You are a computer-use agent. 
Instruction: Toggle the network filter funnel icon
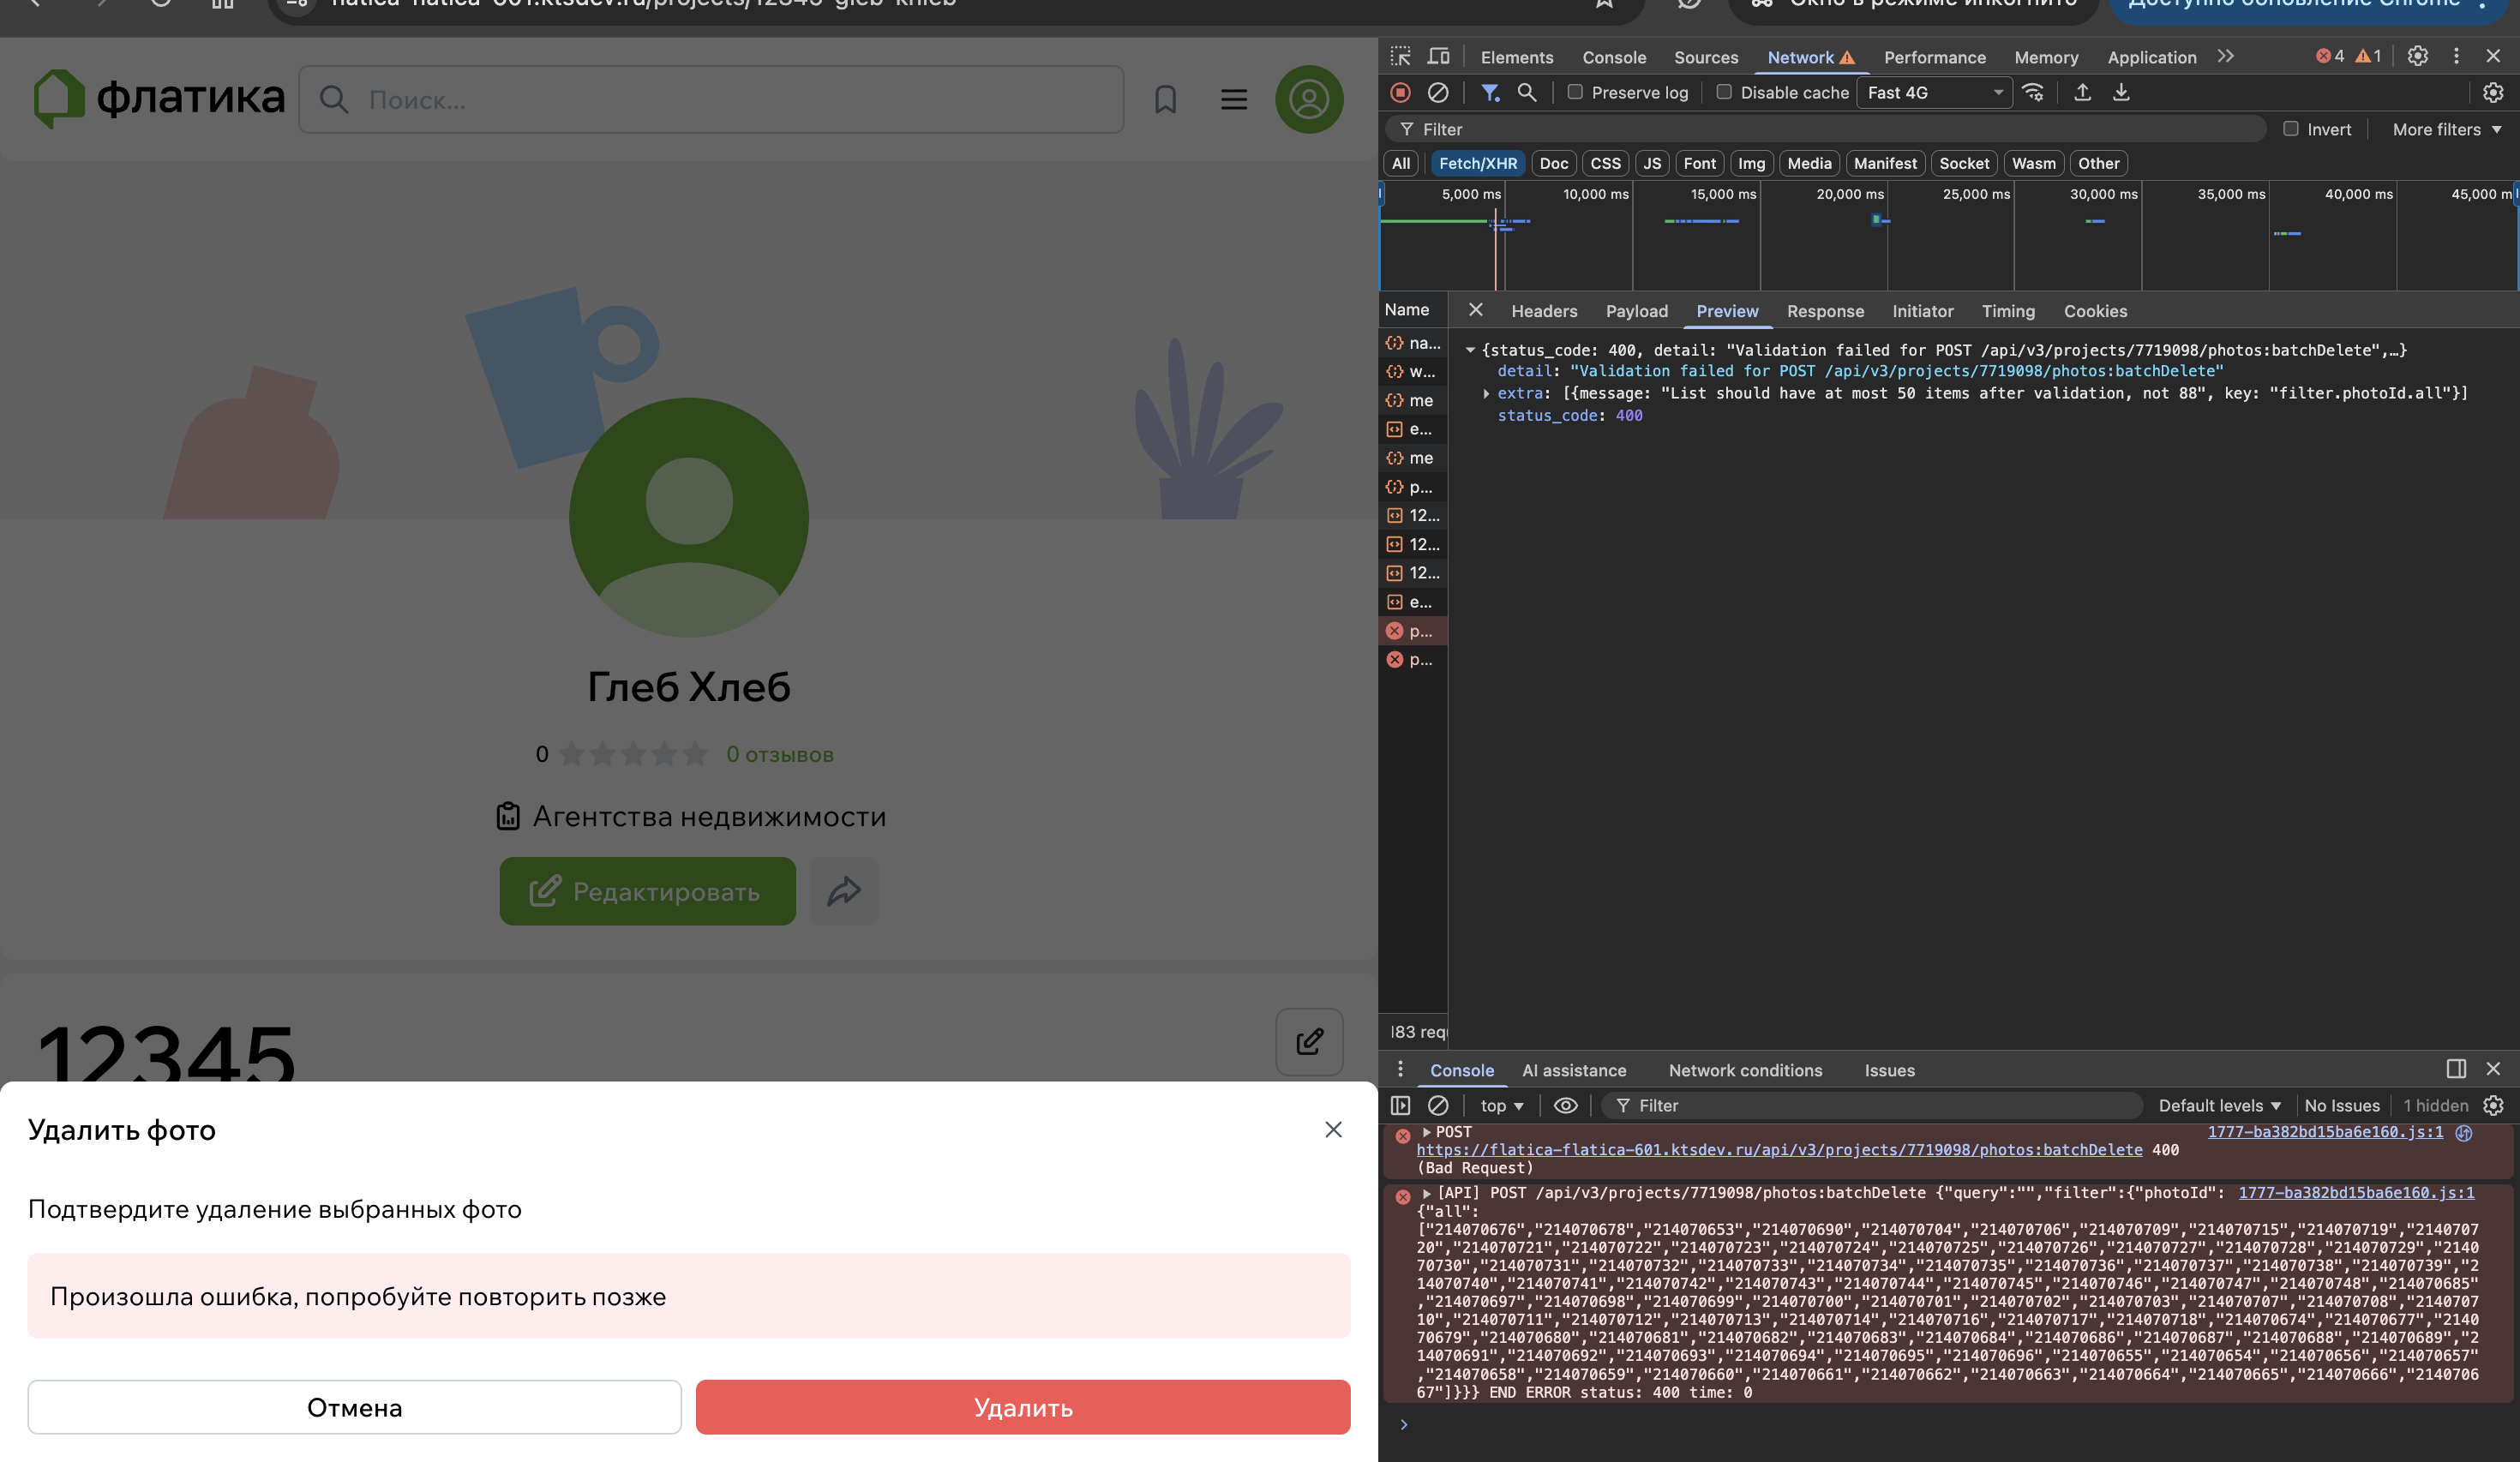[x=1490, y=92]
